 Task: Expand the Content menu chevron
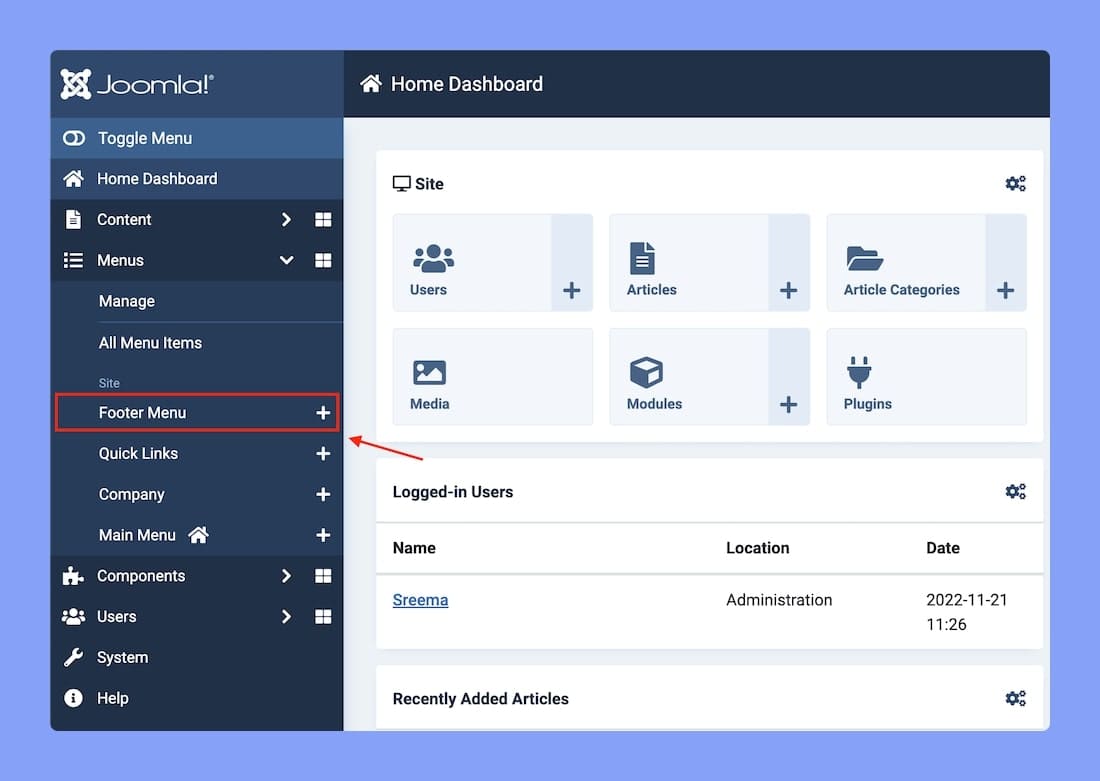(x=286, y=220)
